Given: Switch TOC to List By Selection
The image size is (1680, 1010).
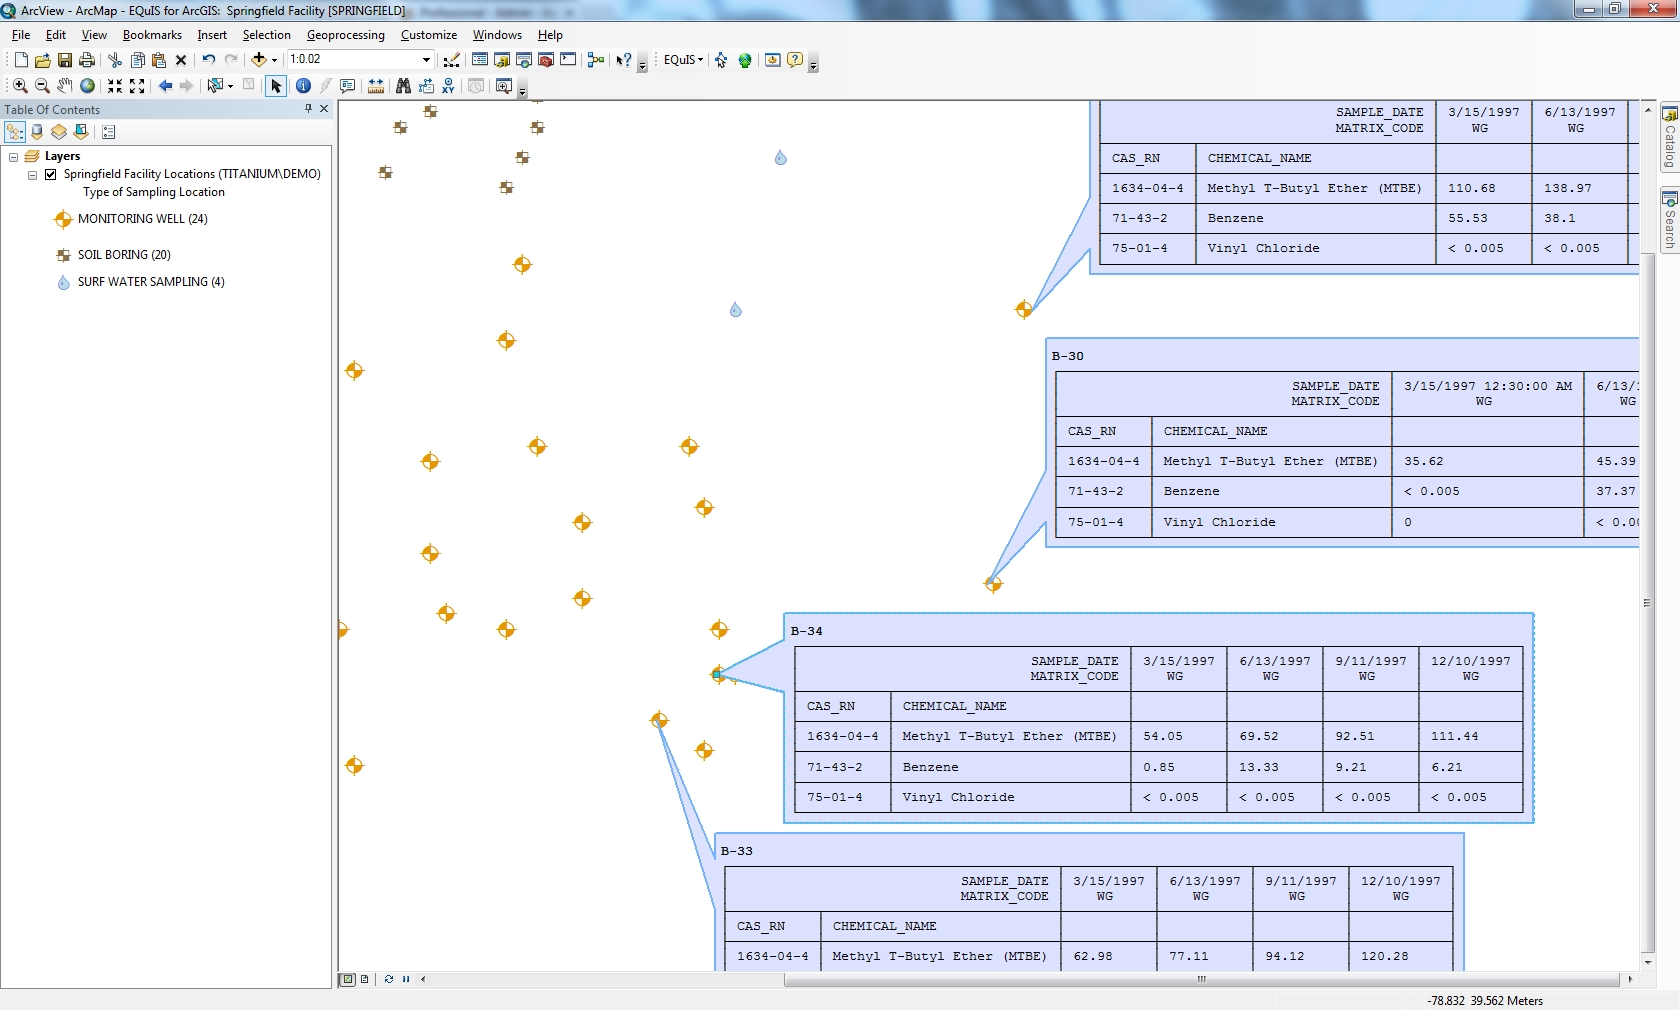Looking at the screenshot, I should coord(81,132).
